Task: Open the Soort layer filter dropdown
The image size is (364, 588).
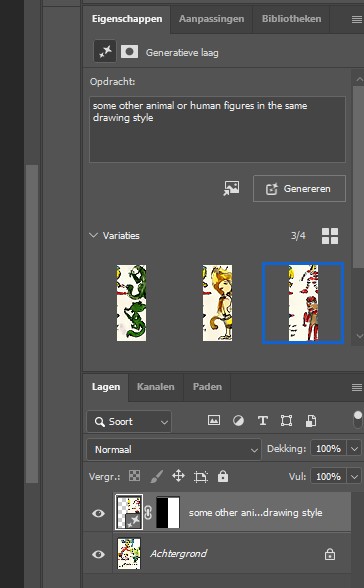Action: [129, 422]
